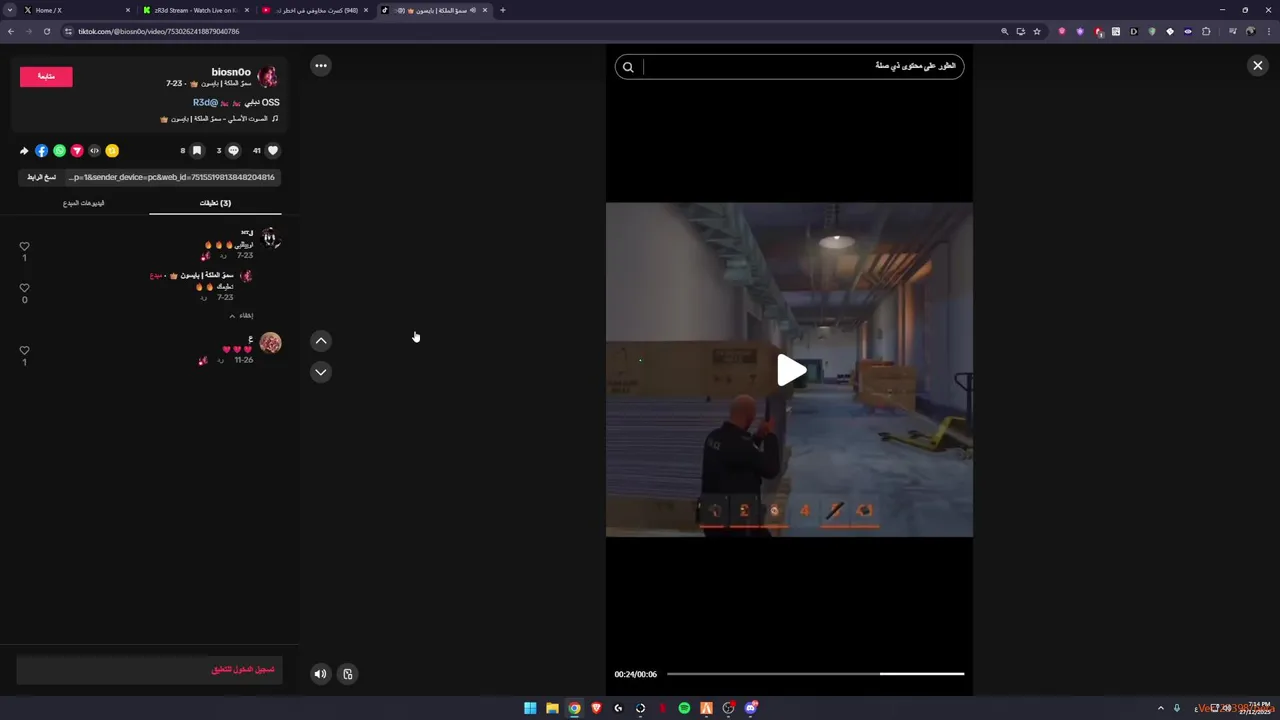
Task: Open Spotify from the taskbar
Action: 684,708
